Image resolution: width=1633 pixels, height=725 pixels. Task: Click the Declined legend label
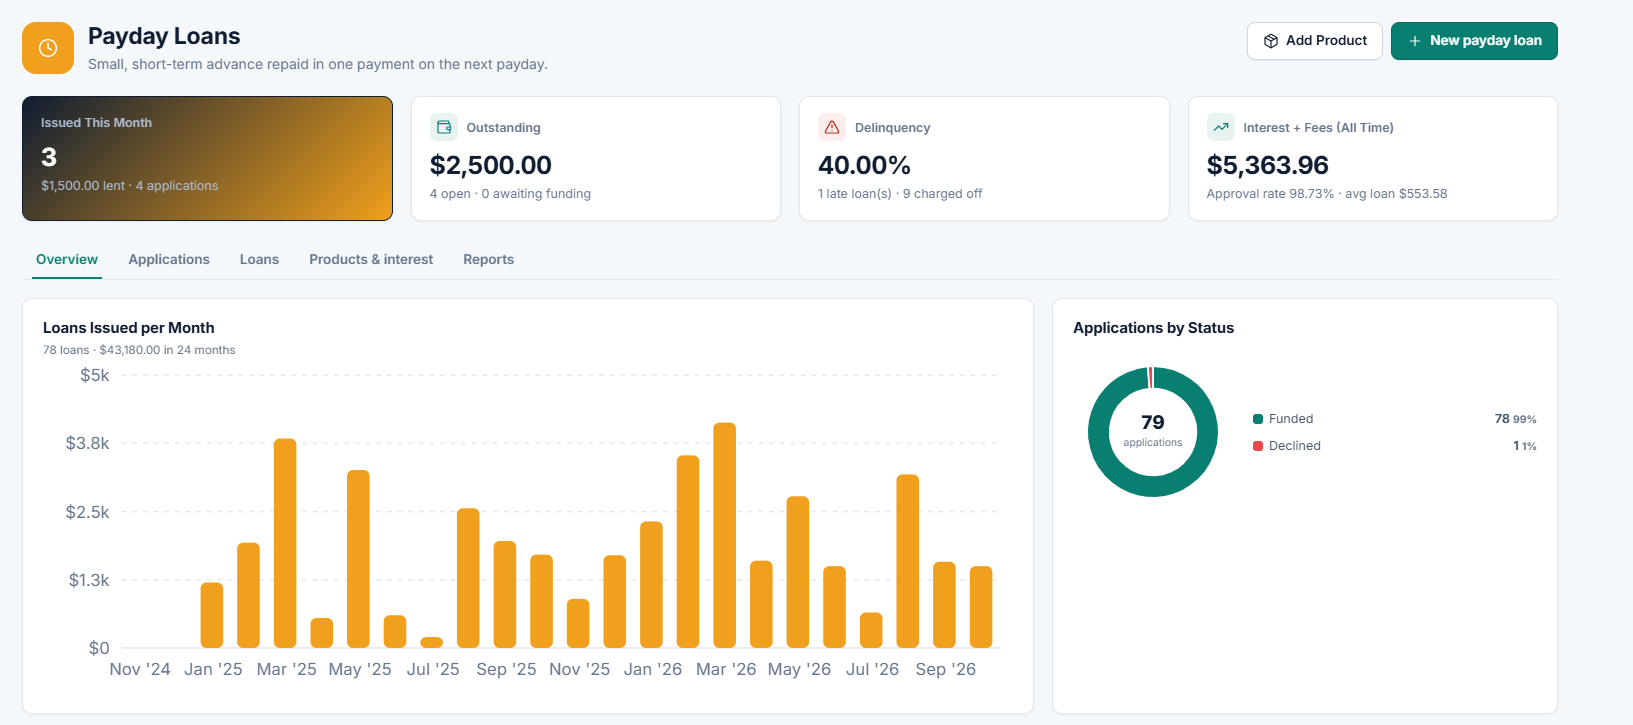[x=1295, y=446]
